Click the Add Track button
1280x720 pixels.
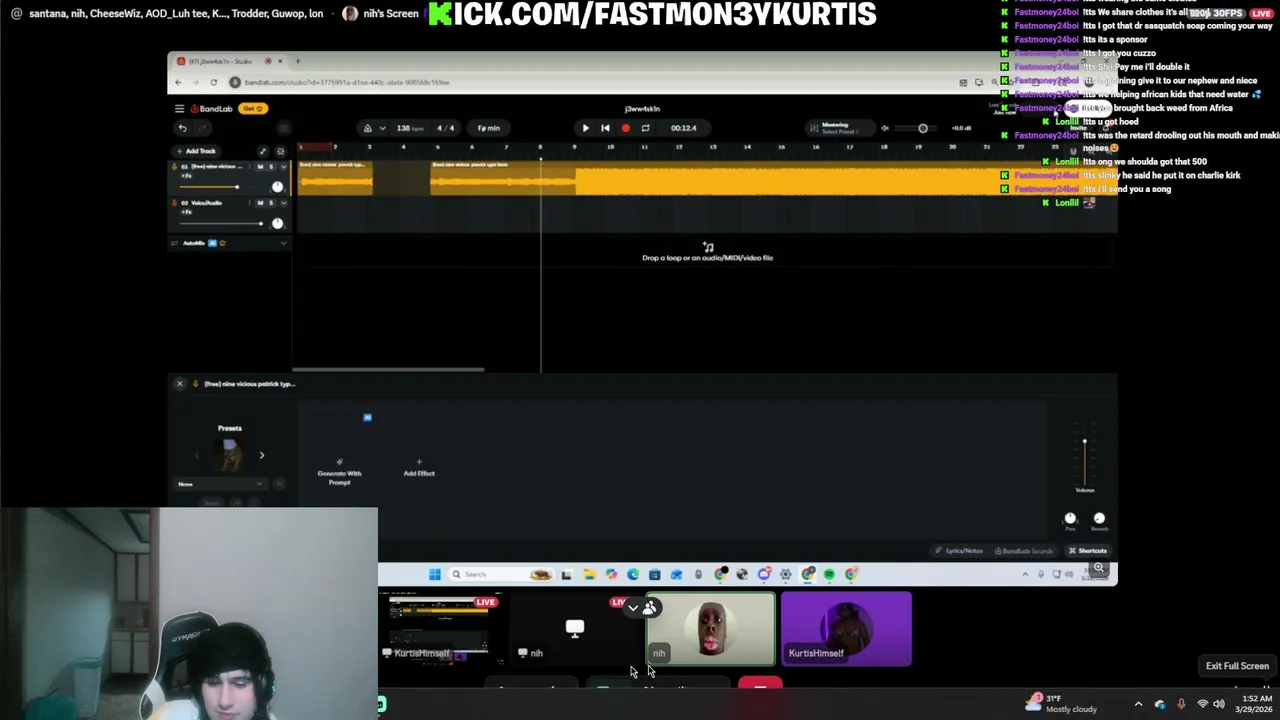[196, 151]
